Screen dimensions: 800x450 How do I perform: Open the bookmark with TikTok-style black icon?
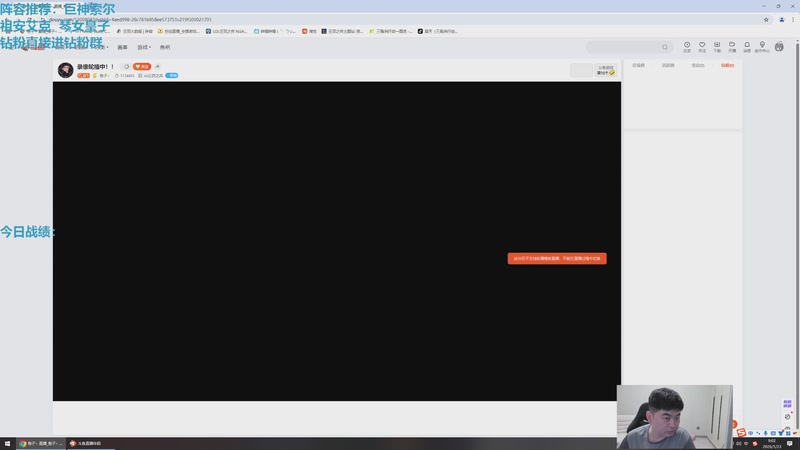click(438, 31)
